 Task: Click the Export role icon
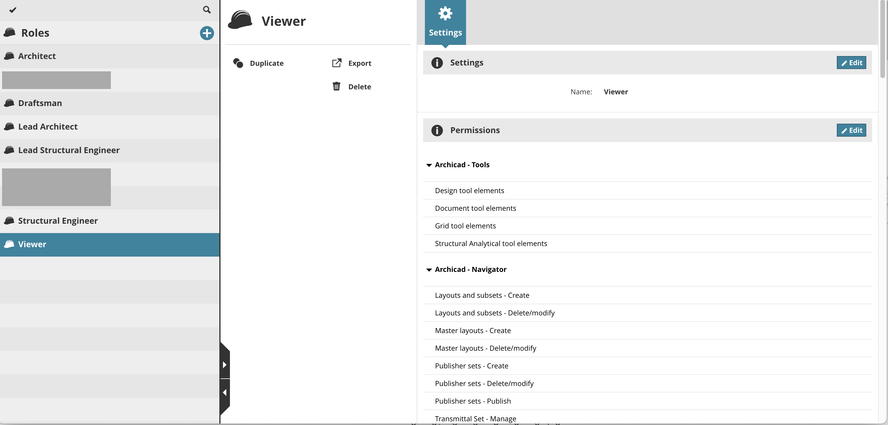tap(337, 63)
